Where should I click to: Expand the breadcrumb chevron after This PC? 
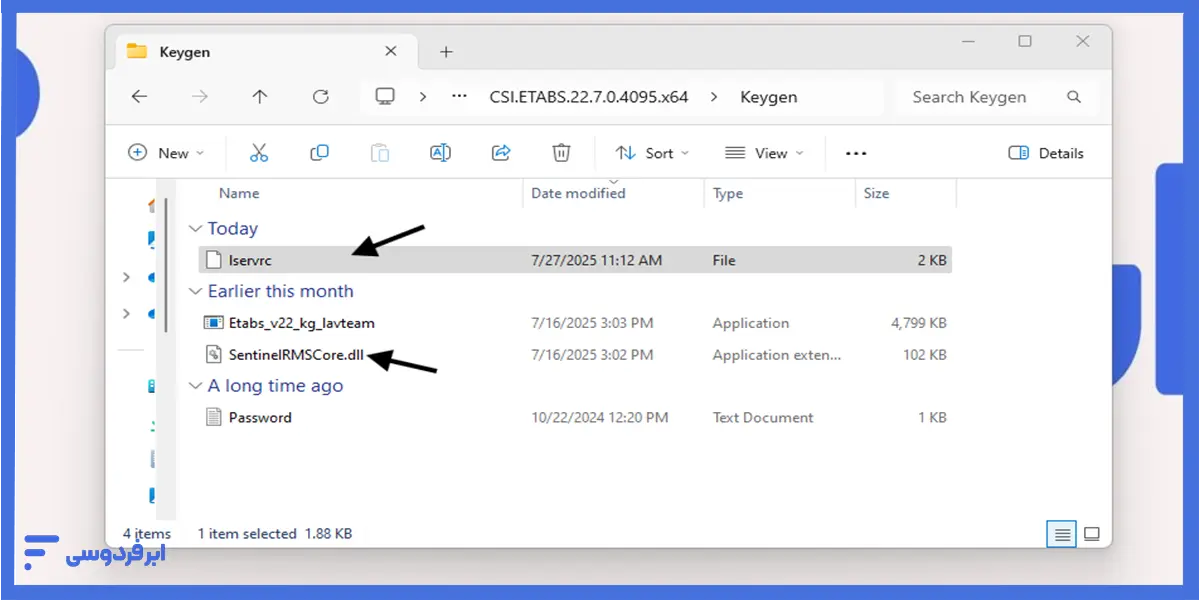[x=423, y=97]
